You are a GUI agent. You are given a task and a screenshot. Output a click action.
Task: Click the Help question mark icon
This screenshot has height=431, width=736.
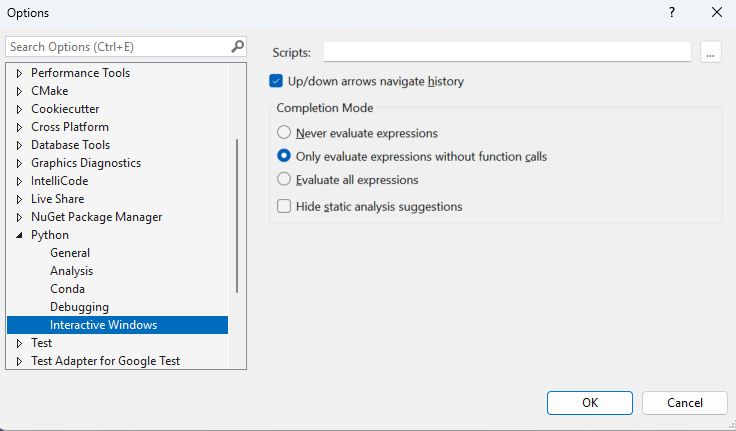click(669, 13)
